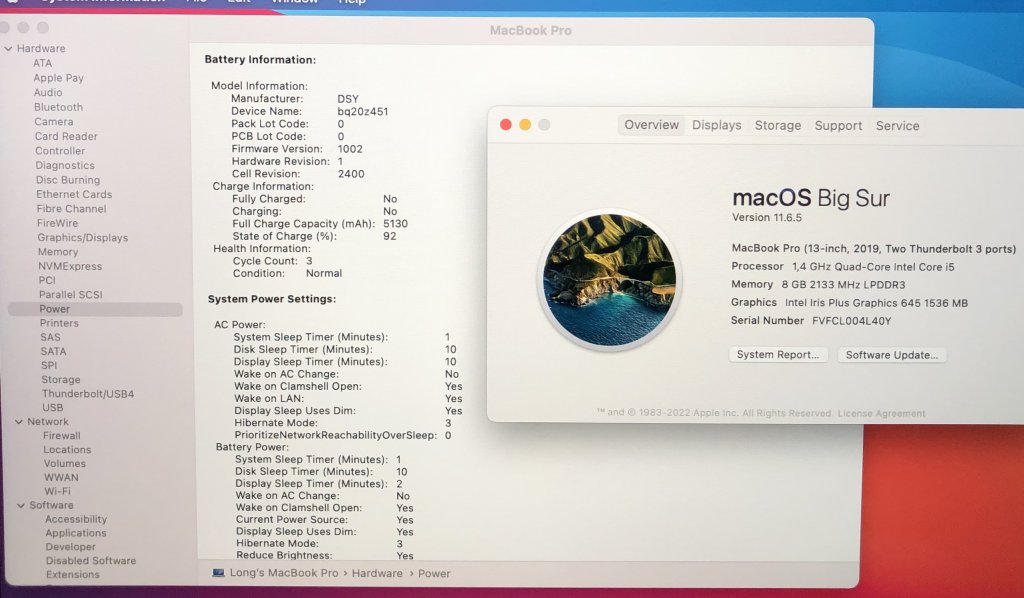The width and height of the screenshot is (1024, 598).
Task: Click Hardware in the bottom path bar
Action: click(x=377, y=573)
